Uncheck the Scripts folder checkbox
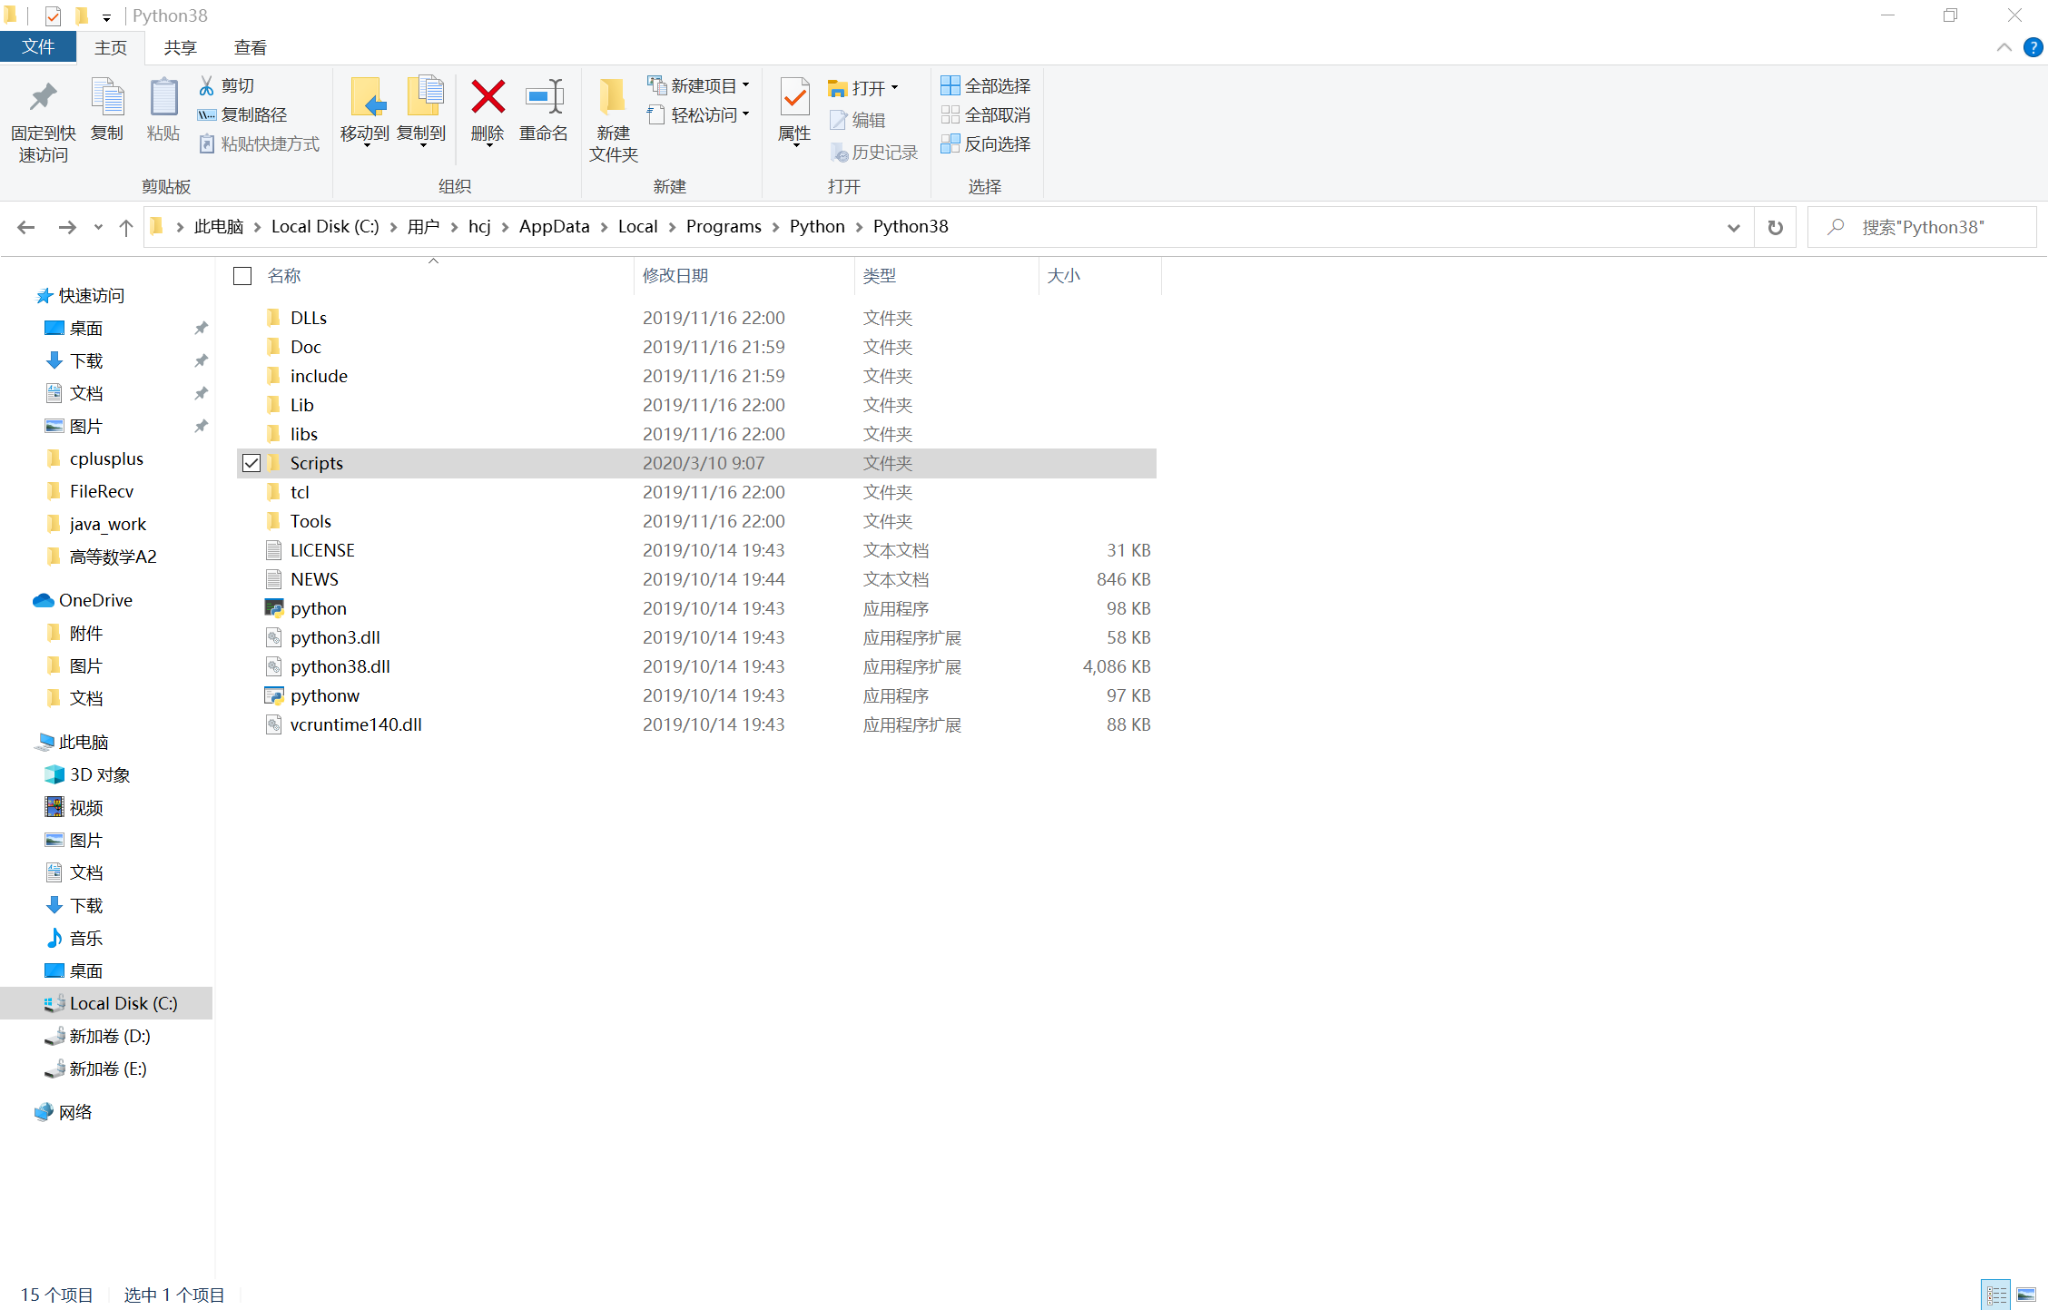2048x1310 pixels. point(251,462)
